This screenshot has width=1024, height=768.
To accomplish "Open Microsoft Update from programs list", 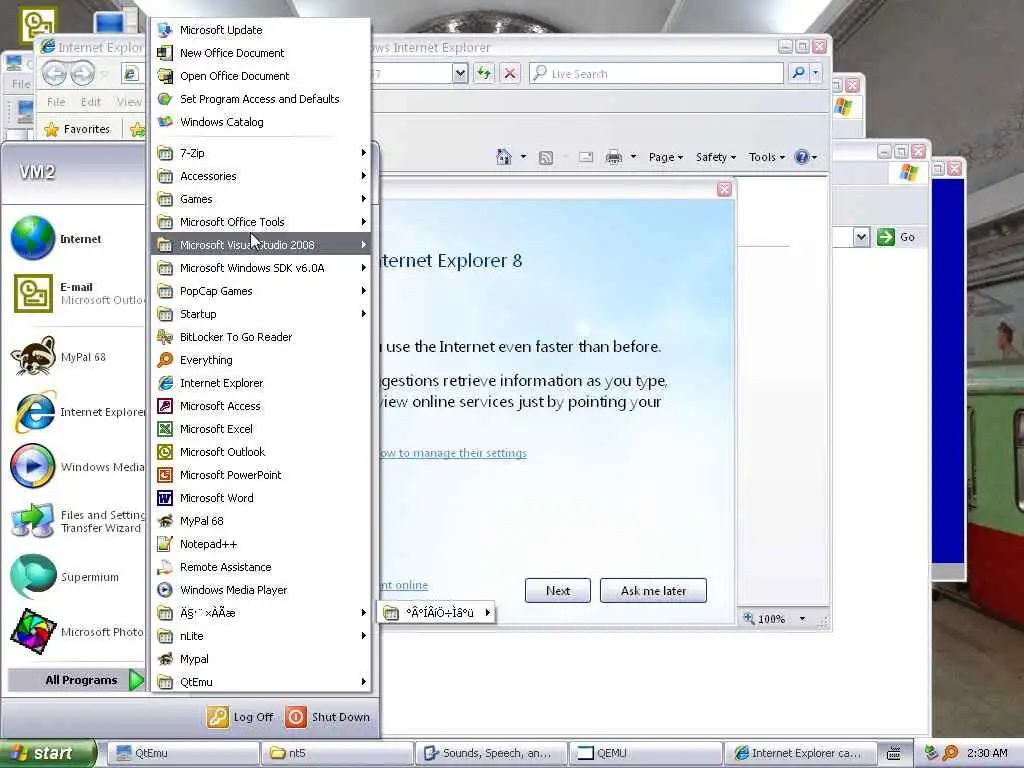I will pyautogui.click(x=261, y=30).
